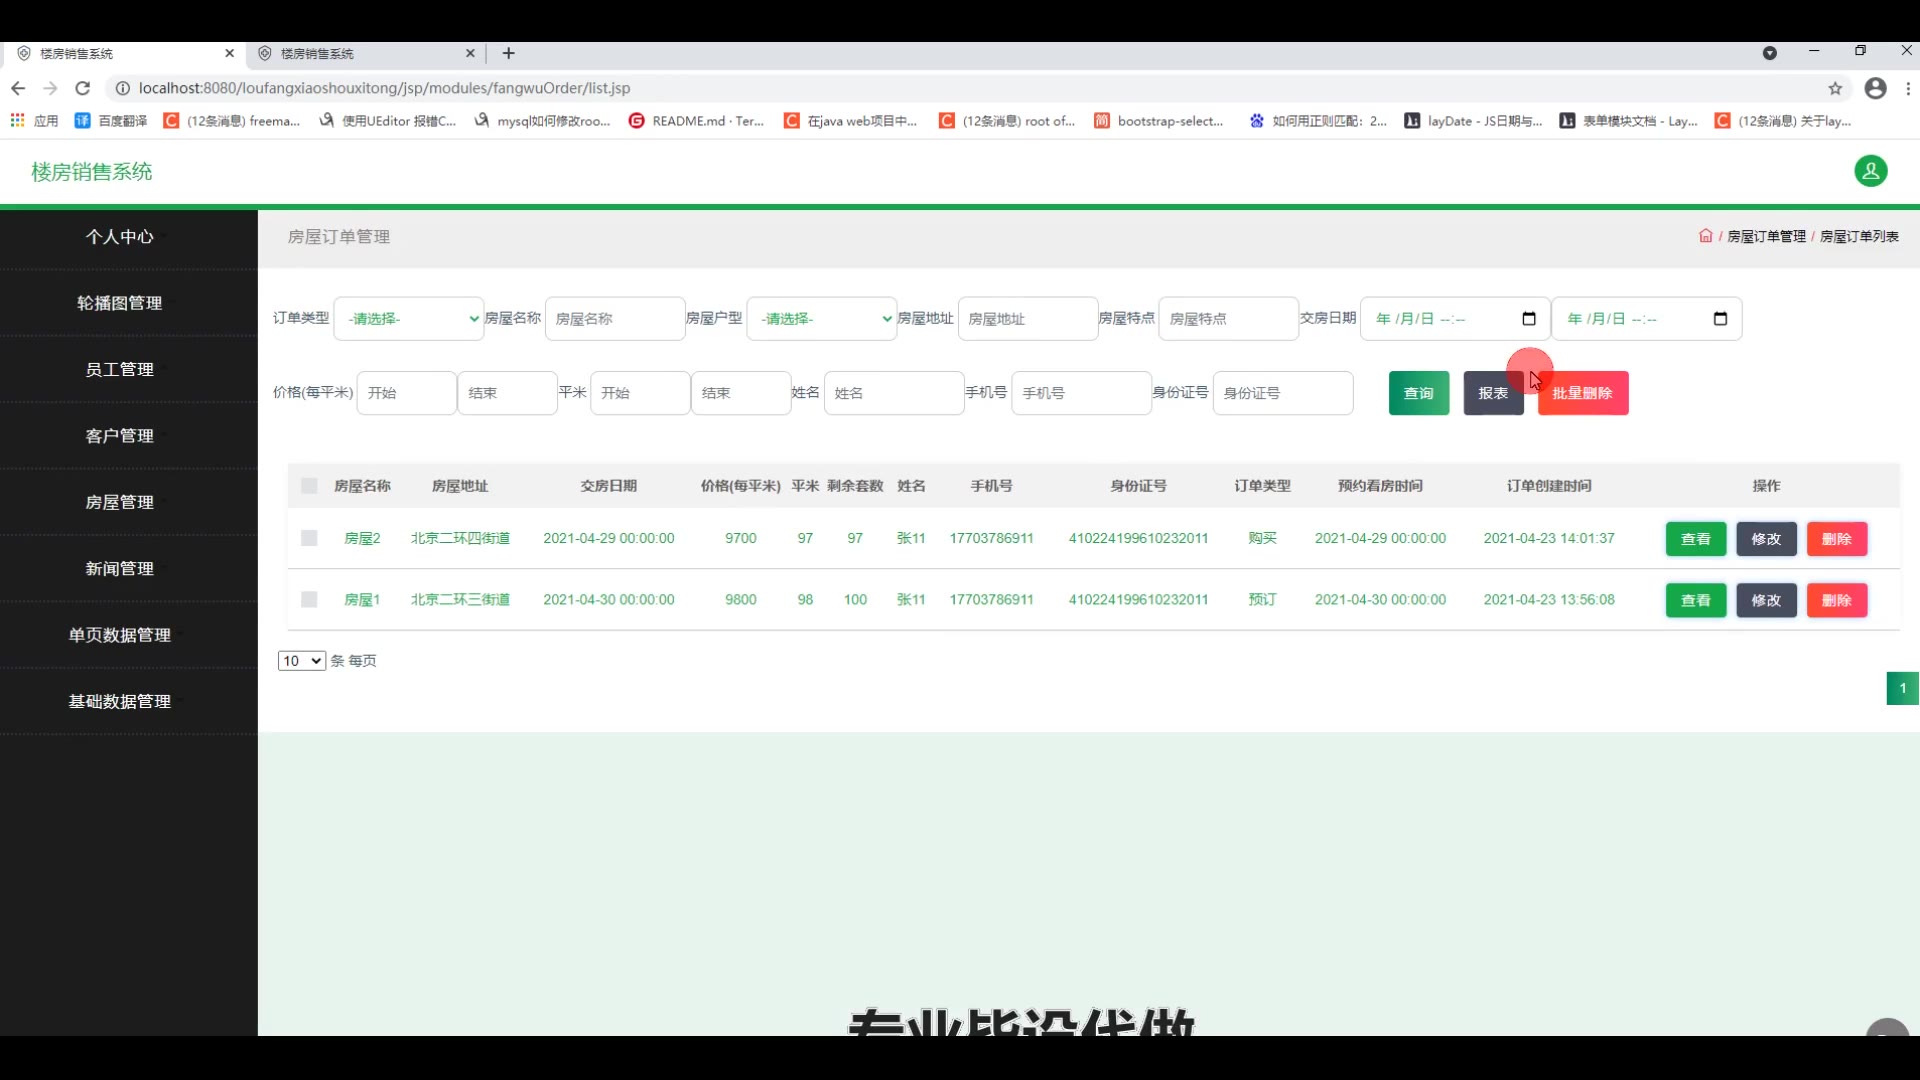Open second date field calendar picker icon

click(x=1720, y=319)
